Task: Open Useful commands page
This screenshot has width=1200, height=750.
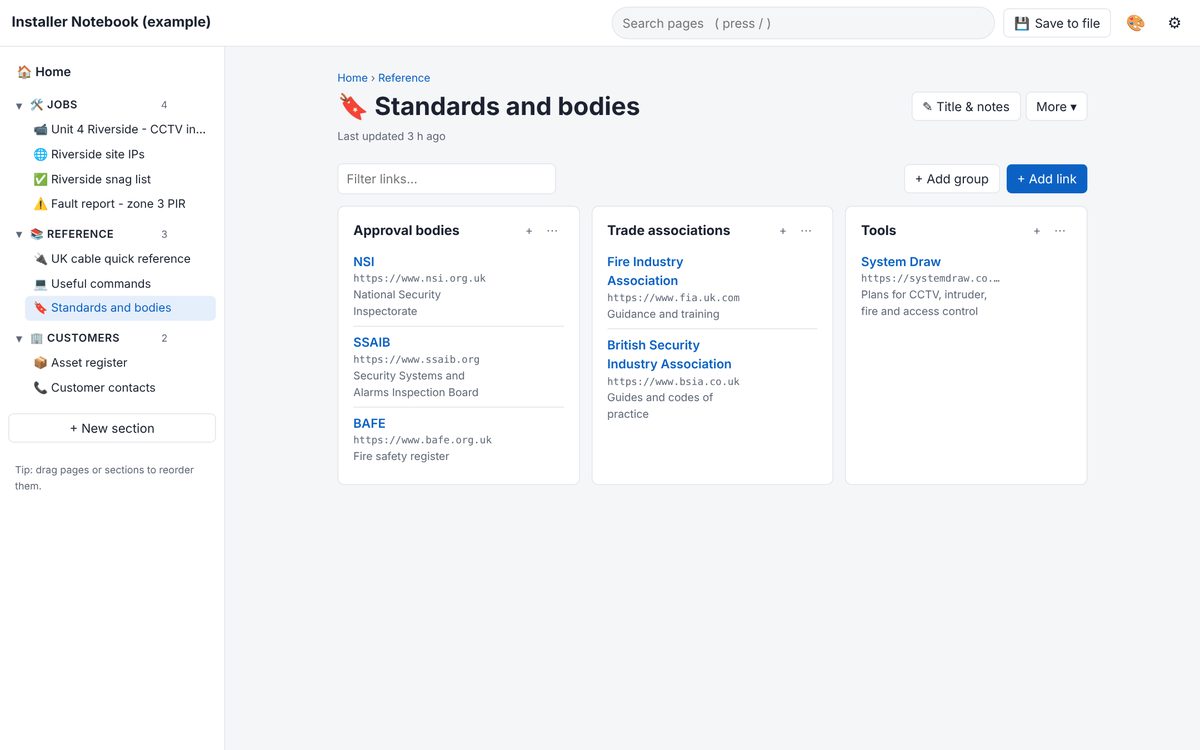Action: [x=120, y=284]
